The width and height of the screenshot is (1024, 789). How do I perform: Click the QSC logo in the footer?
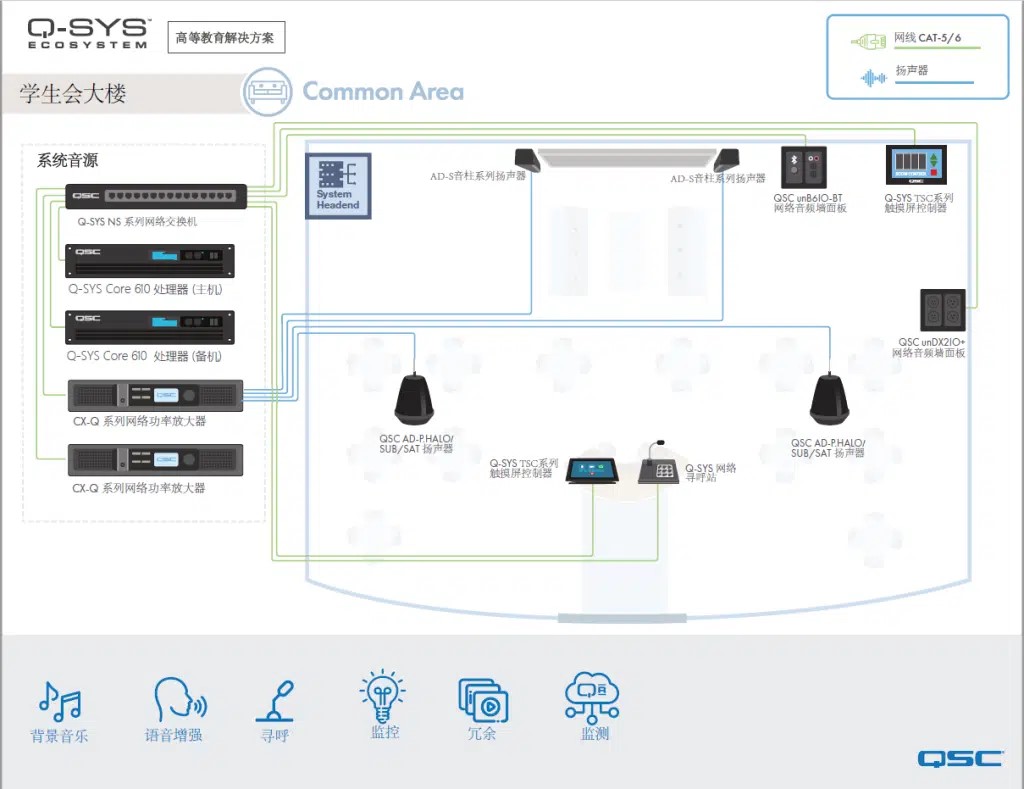pyautogui.click(x=960, y=758)
